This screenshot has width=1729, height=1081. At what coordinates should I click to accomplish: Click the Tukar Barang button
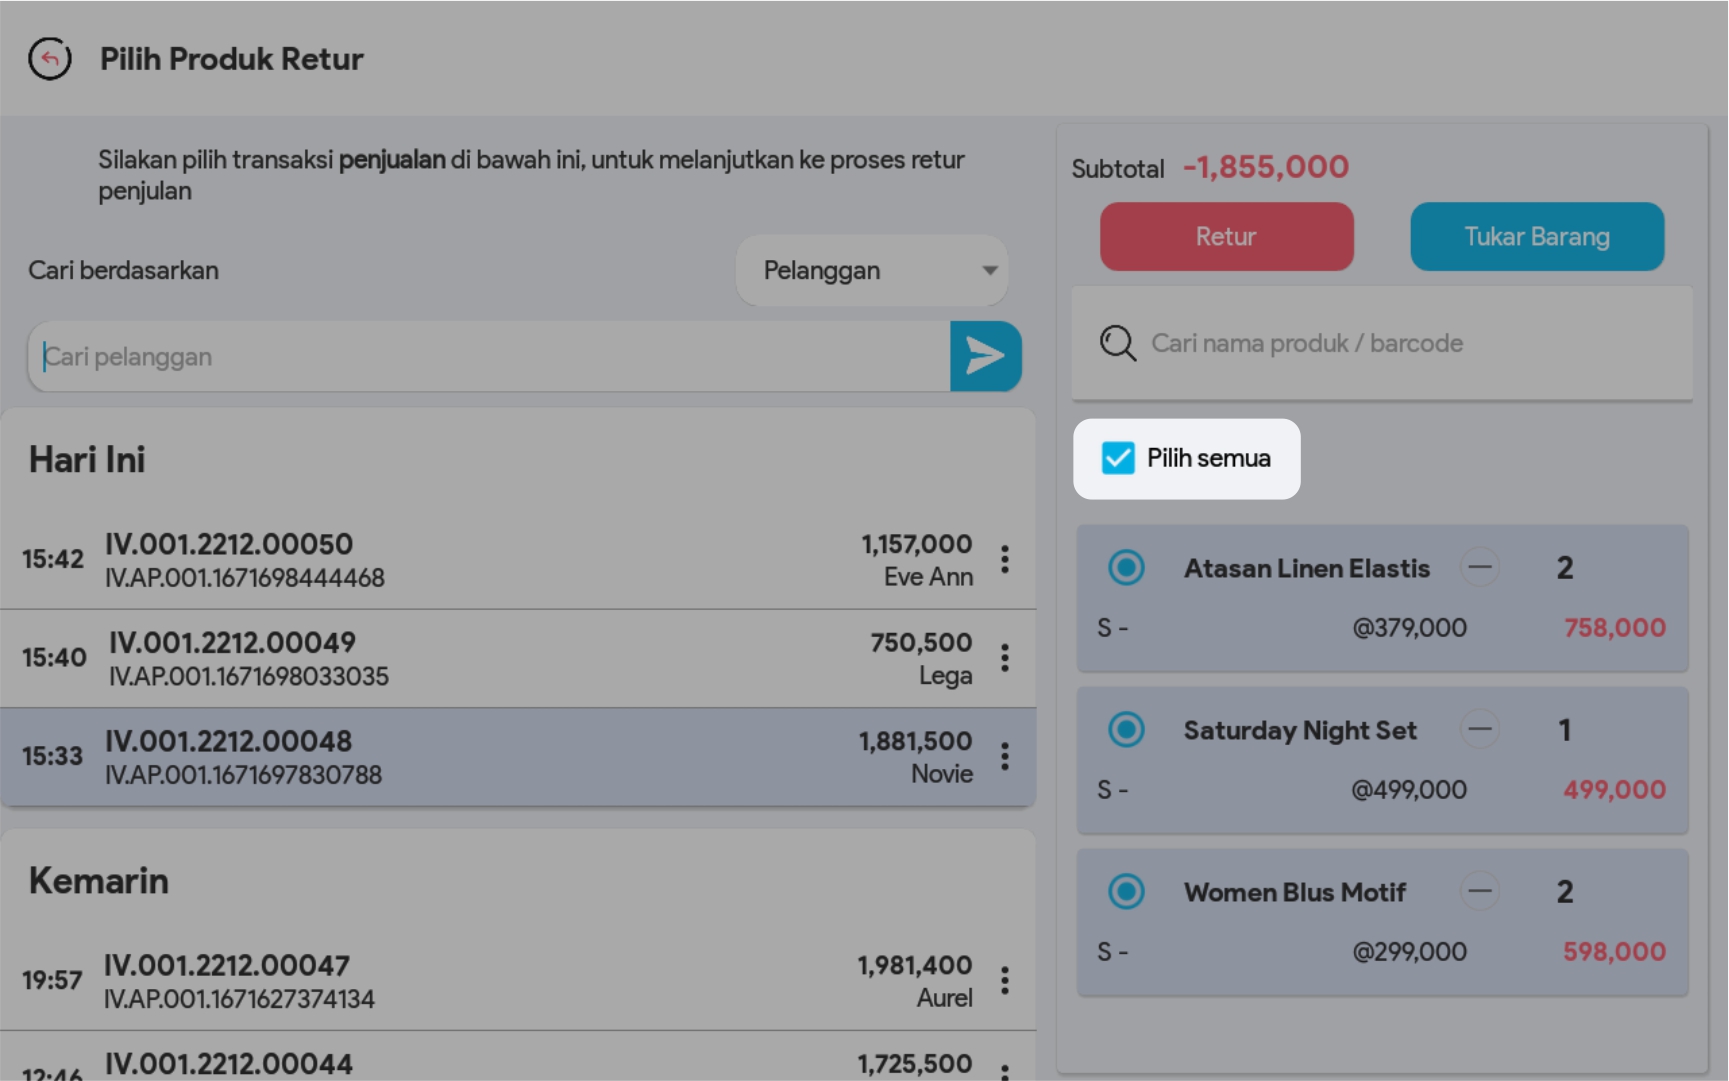[1536, 237]
